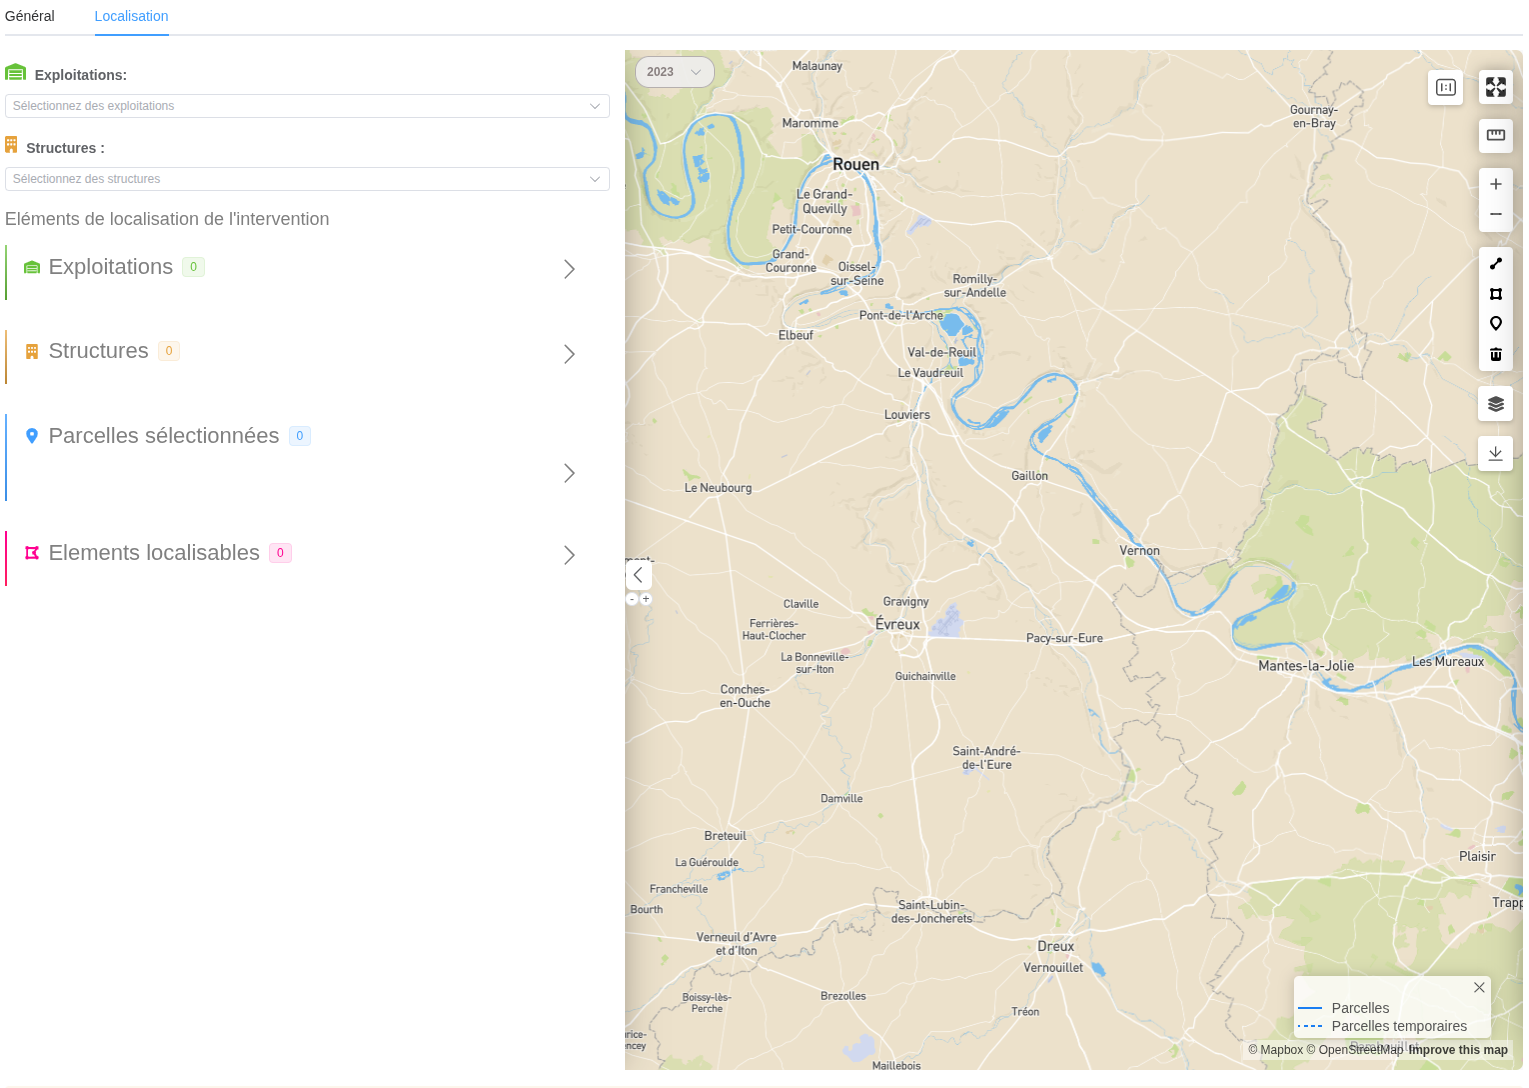Viewport: 1529px width, 1088px height.
Task: Enter fullscreen map view
Action: tap(1495, 87)
